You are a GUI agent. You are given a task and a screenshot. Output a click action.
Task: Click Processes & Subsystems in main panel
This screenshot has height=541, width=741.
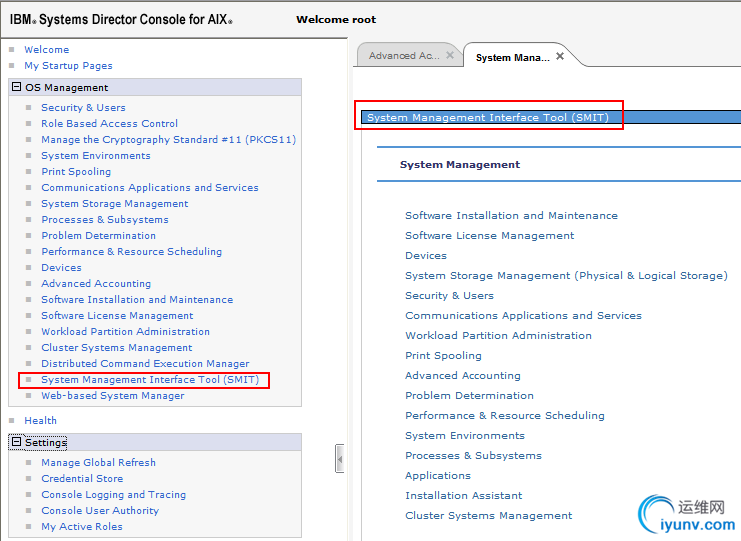[474, 456]
